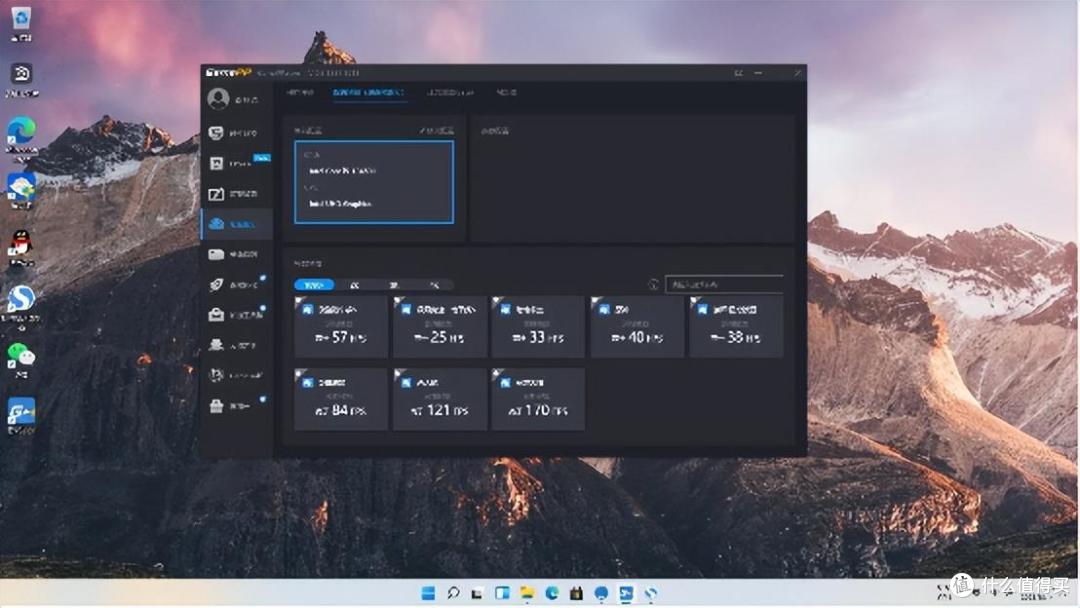Open Microsoft Store on the taskbar
This screenshot has height=608, width=1080.
tap(577, 593)
